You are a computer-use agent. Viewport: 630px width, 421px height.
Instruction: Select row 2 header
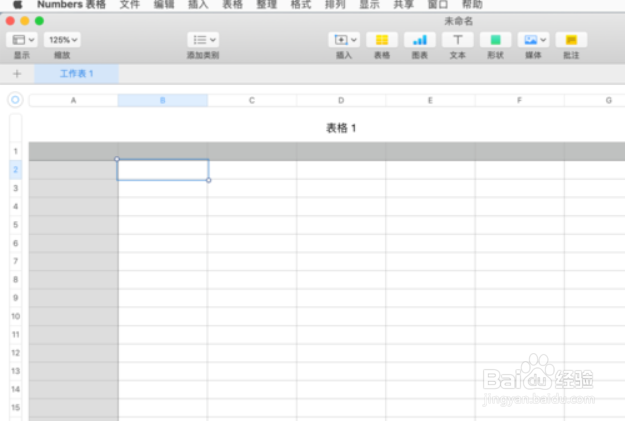coord(15,170)
